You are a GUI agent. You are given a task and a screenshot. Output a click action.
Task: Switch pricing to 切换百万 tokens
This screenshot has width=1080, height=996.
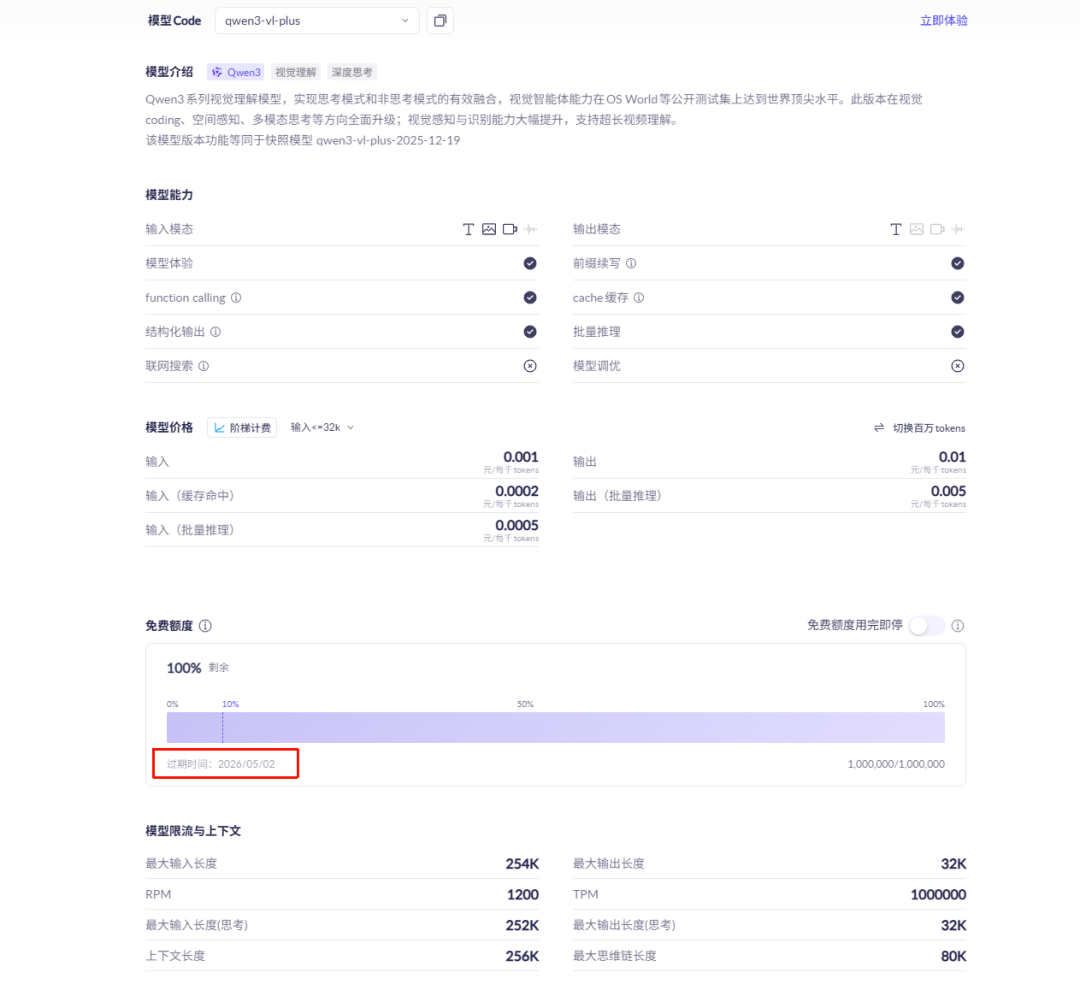(920, 428)
